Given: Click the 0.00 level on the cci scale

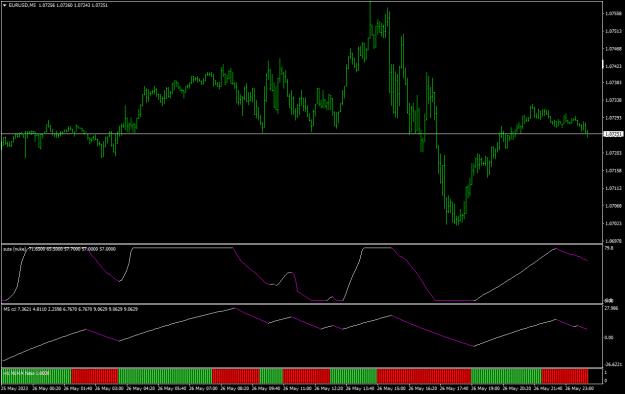Looking at the screenshot, I should pyautogui.click(x=609, y=338).
